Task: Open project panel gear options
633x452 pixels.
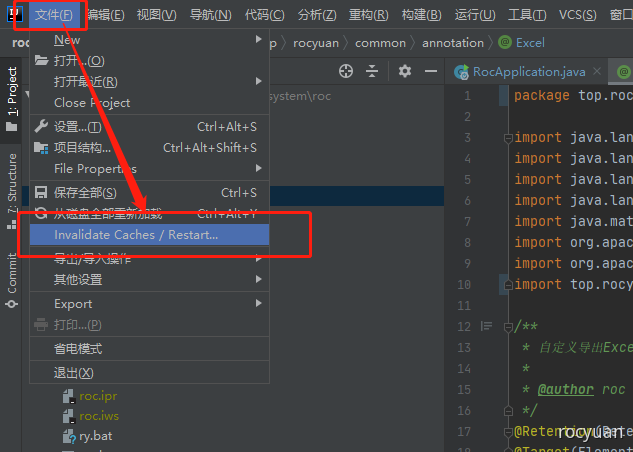Action: 405,71
